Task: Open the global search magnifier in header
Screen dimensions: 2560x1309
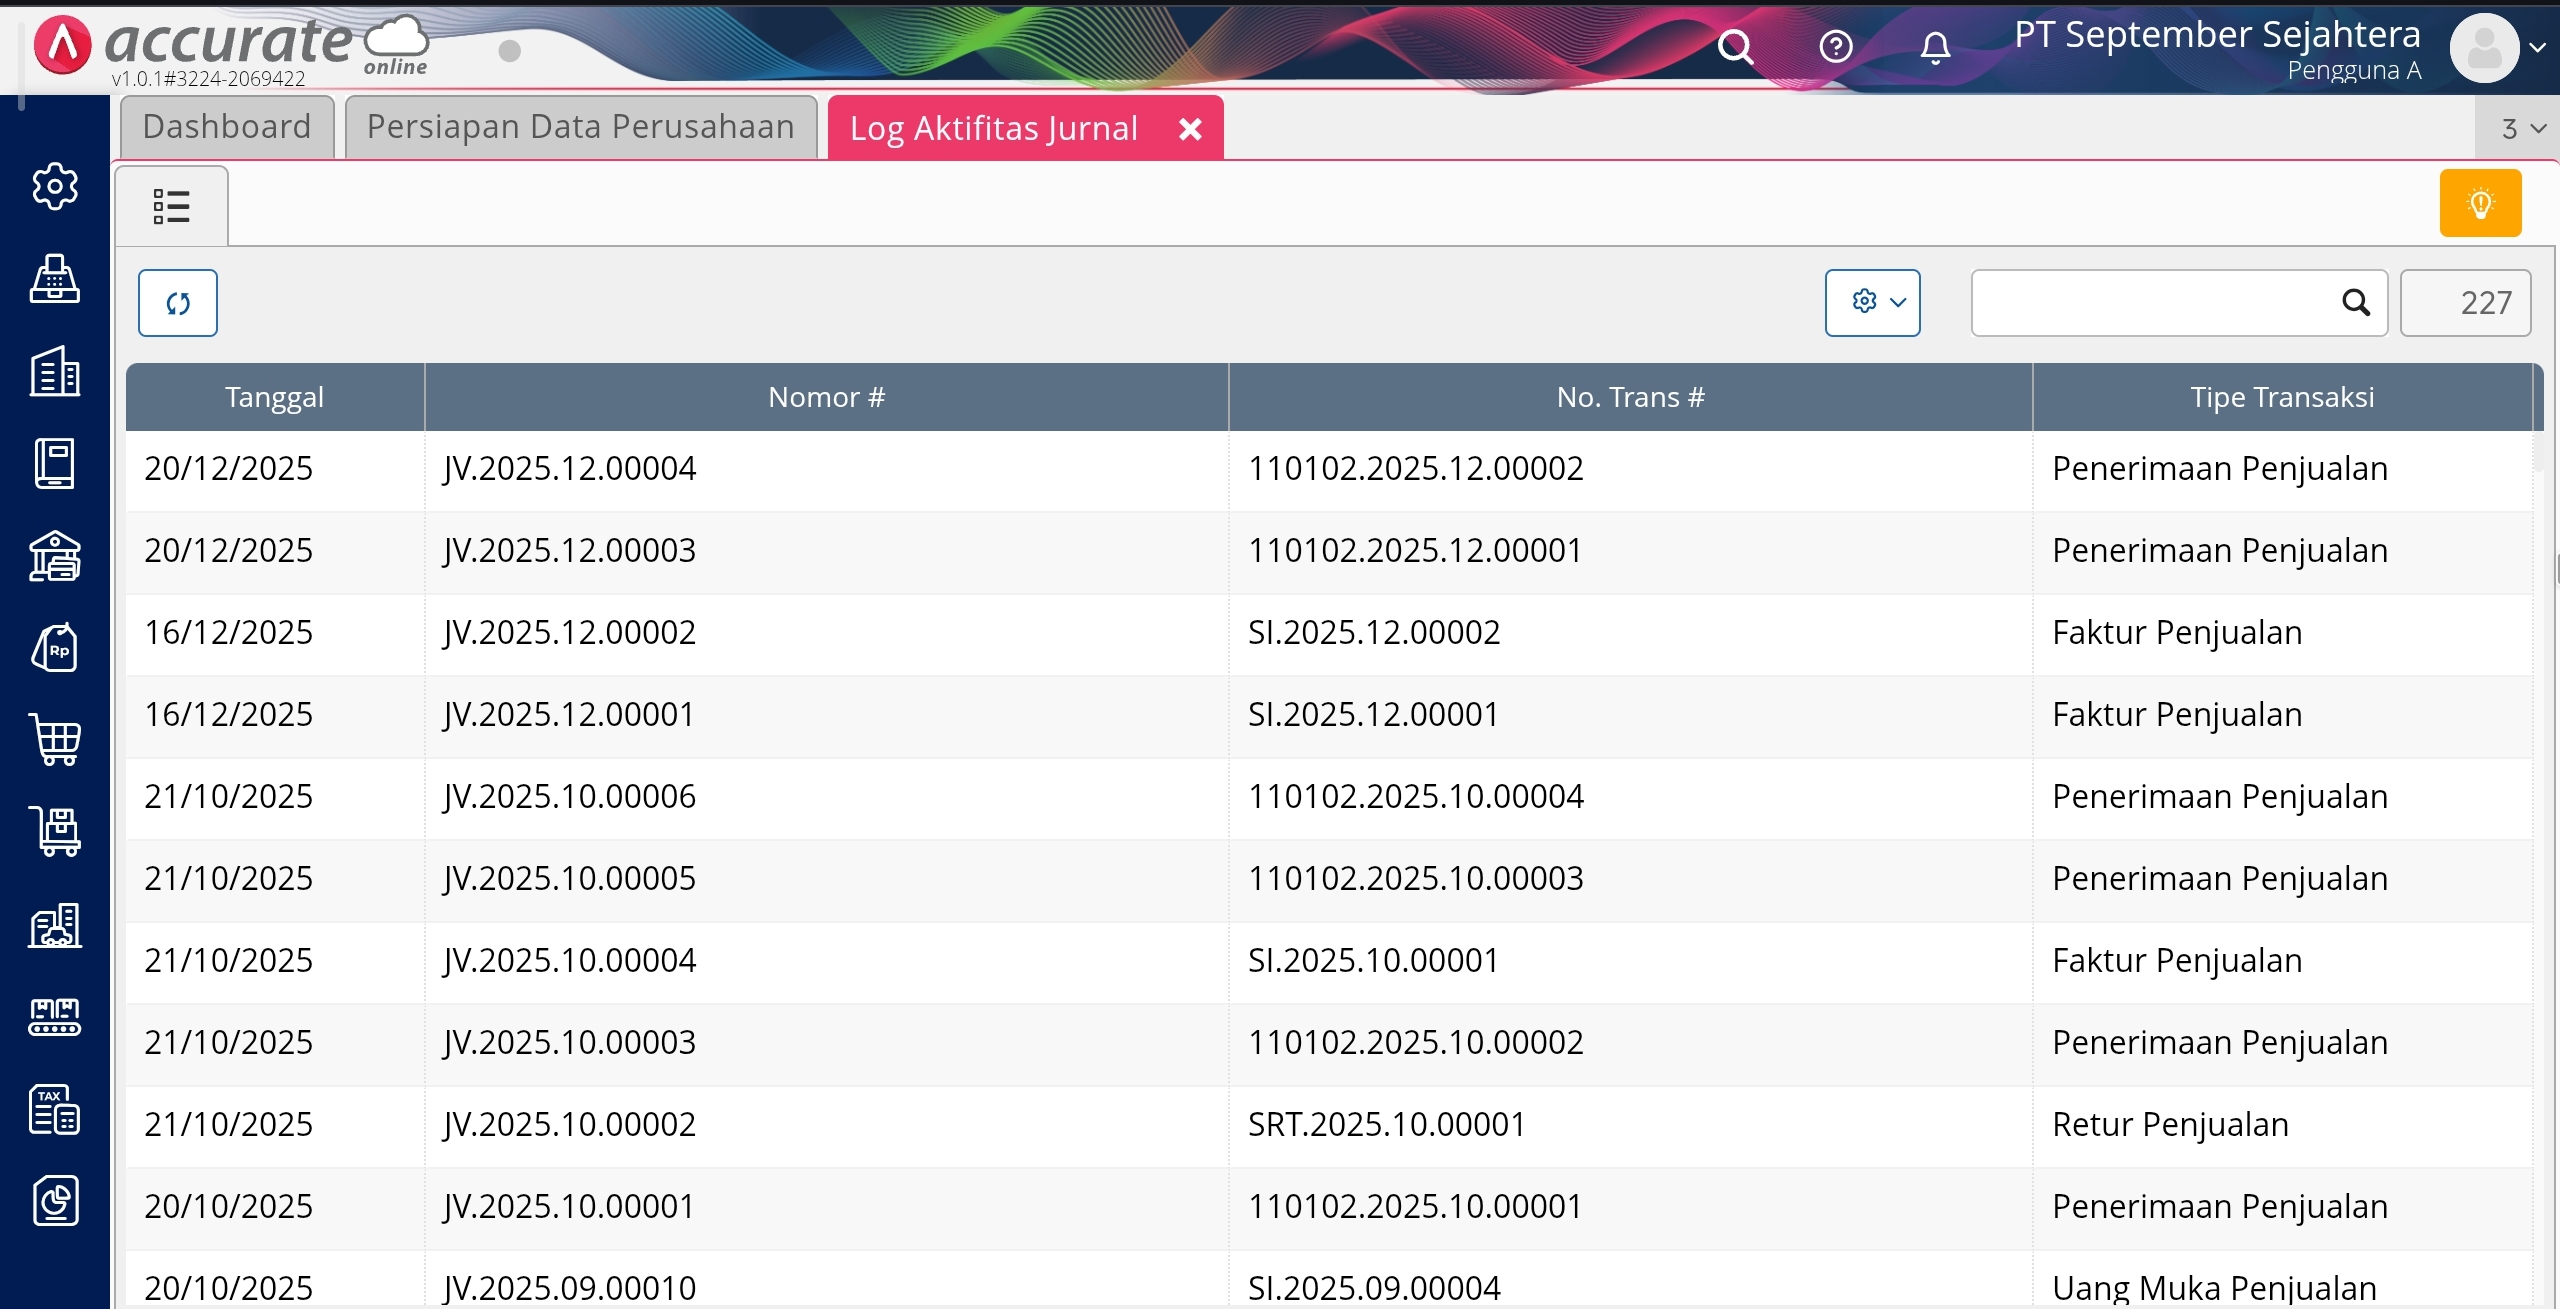Action: 1735,47
